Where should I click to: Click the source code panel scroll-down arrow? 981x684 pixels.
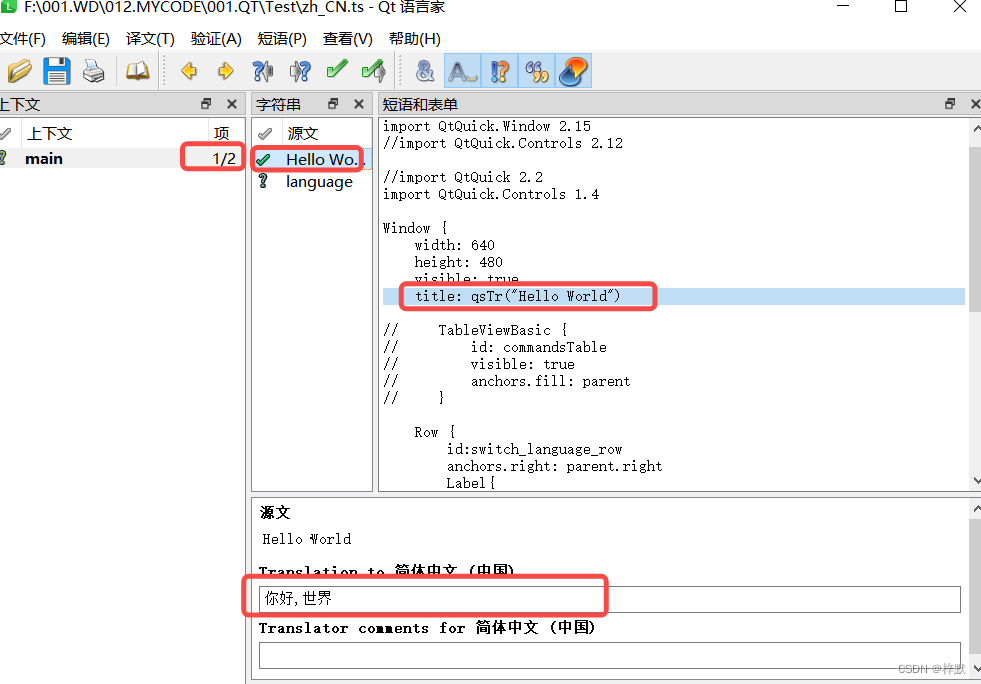pyautogui.click(x=976, y=480)
